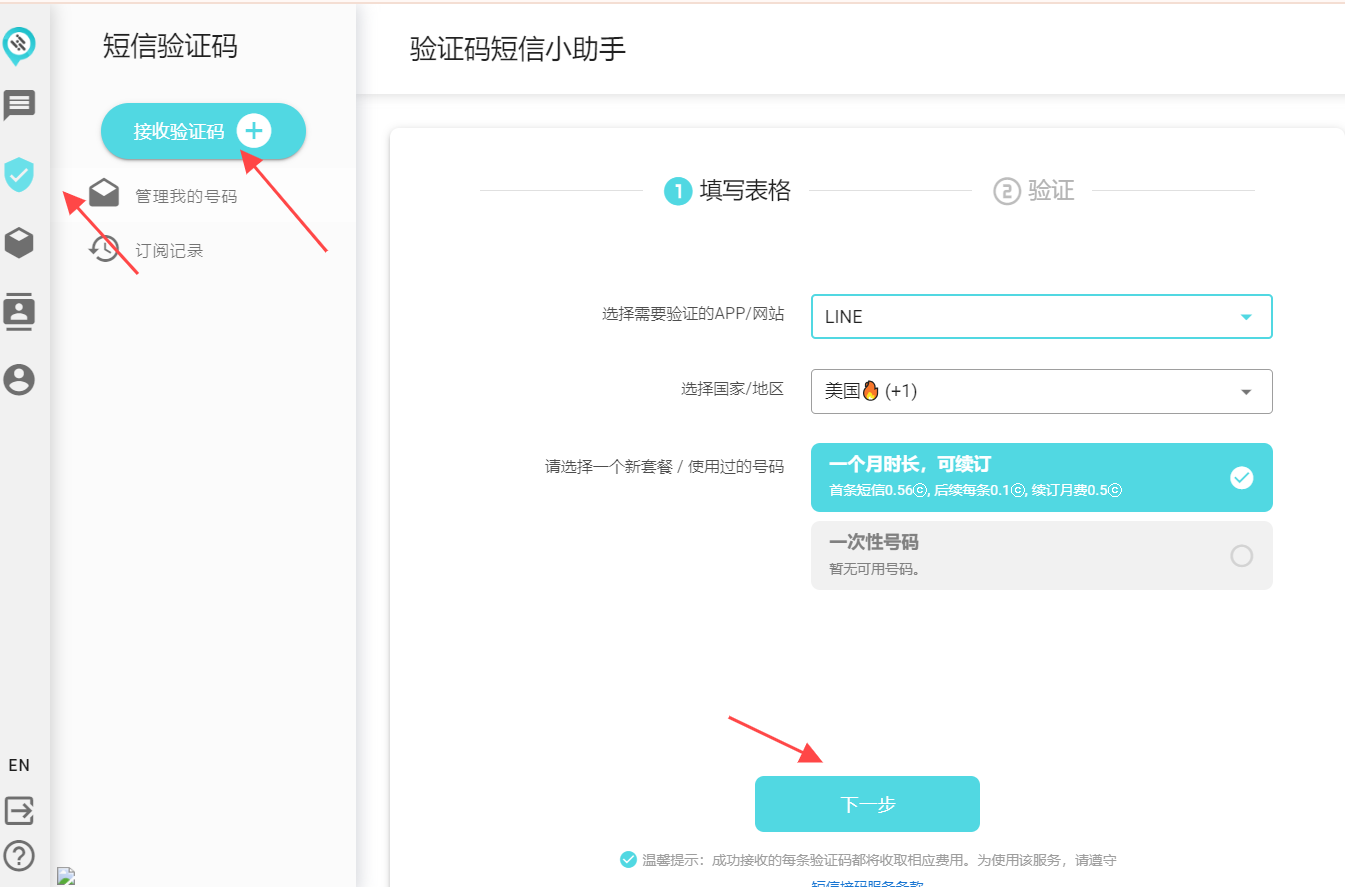Click the 下一步 button
The image size is (1345, 887).
point(867,804)
